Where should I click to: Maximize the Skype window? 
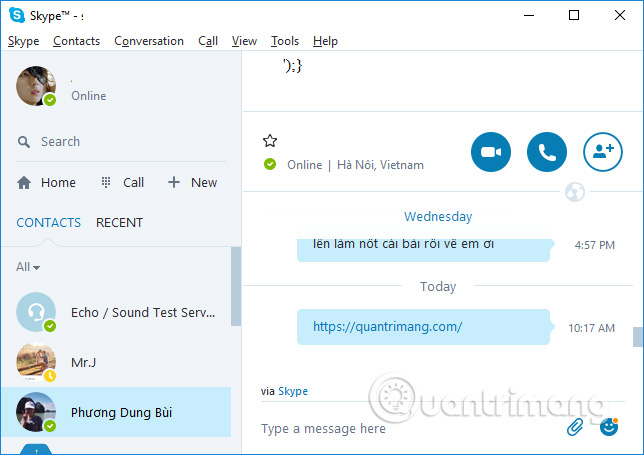[574, 15]
